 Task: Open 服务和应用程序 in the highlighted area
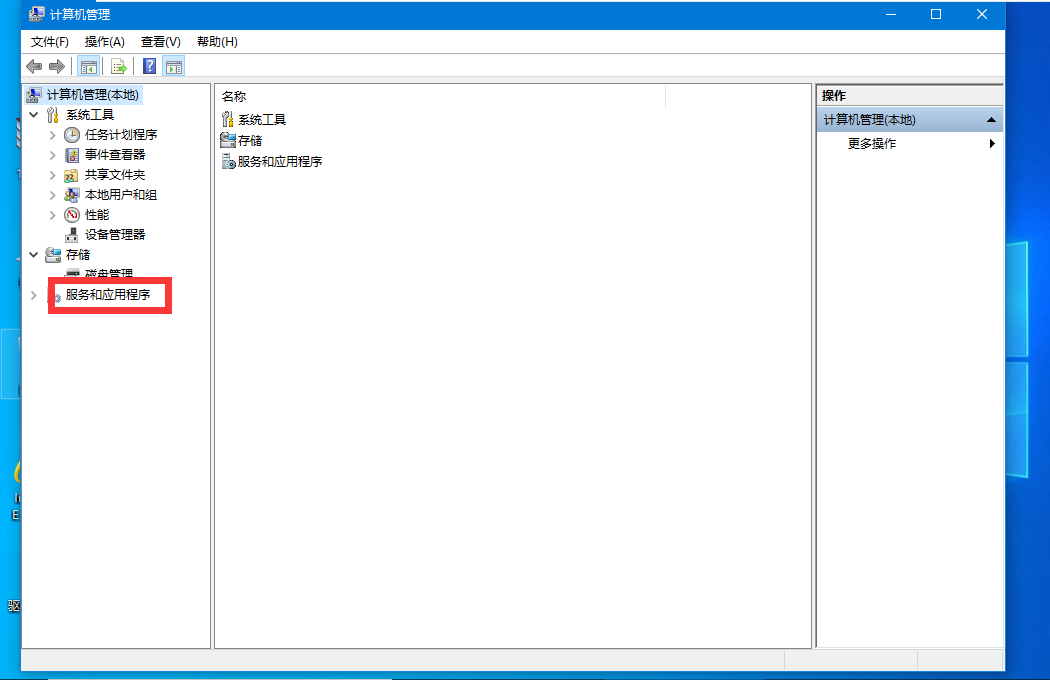(x=110, y=295)
